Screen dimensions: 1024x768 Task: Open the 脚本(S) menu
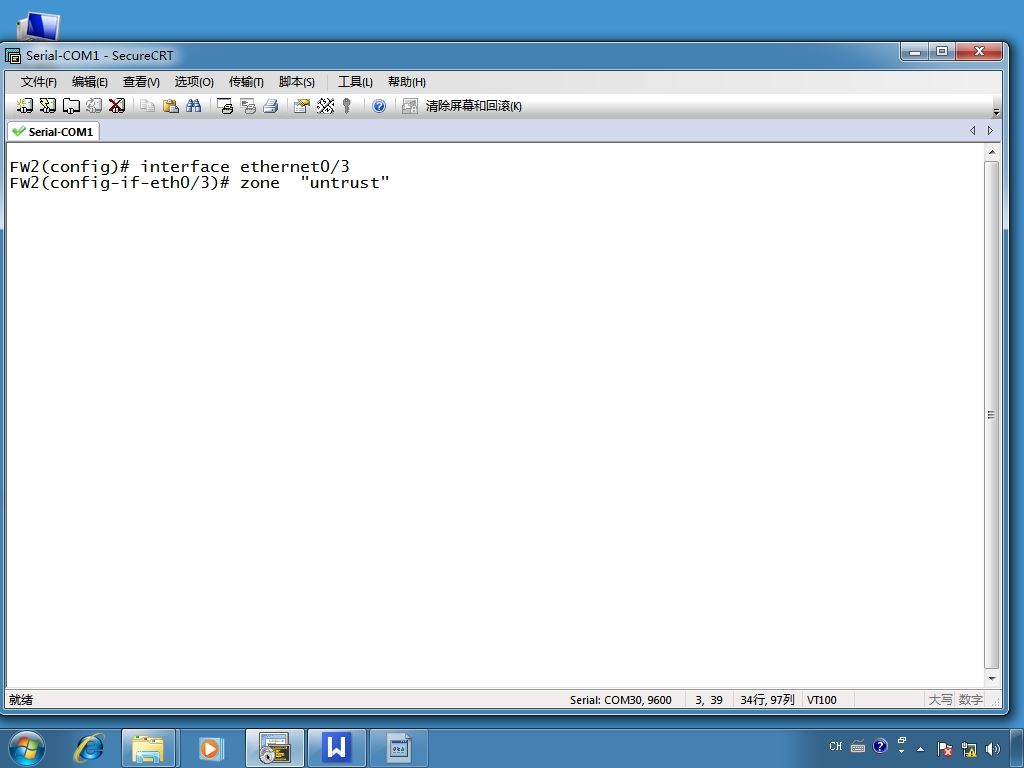(296, 82)
